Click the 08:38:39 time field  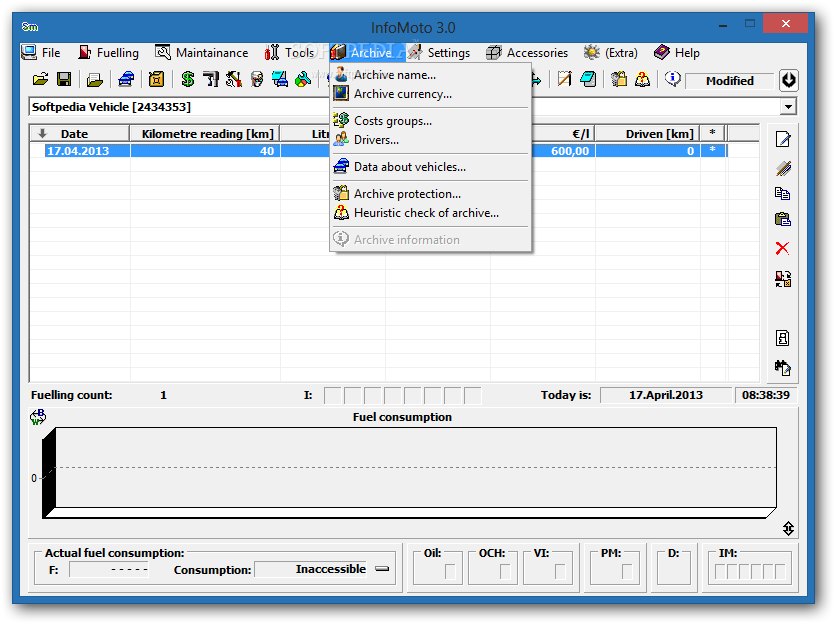click(766, 395)
